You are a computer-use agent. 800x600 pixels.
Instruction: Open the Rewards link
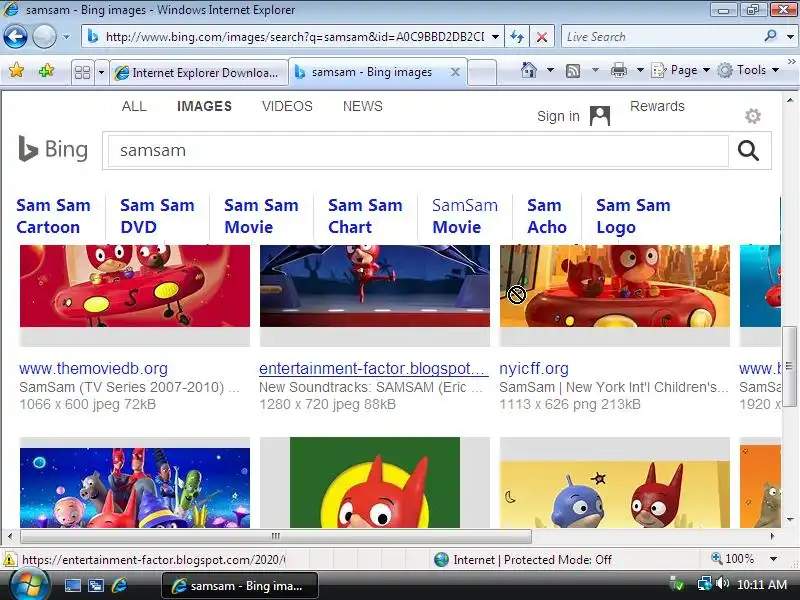pos(657,106)
